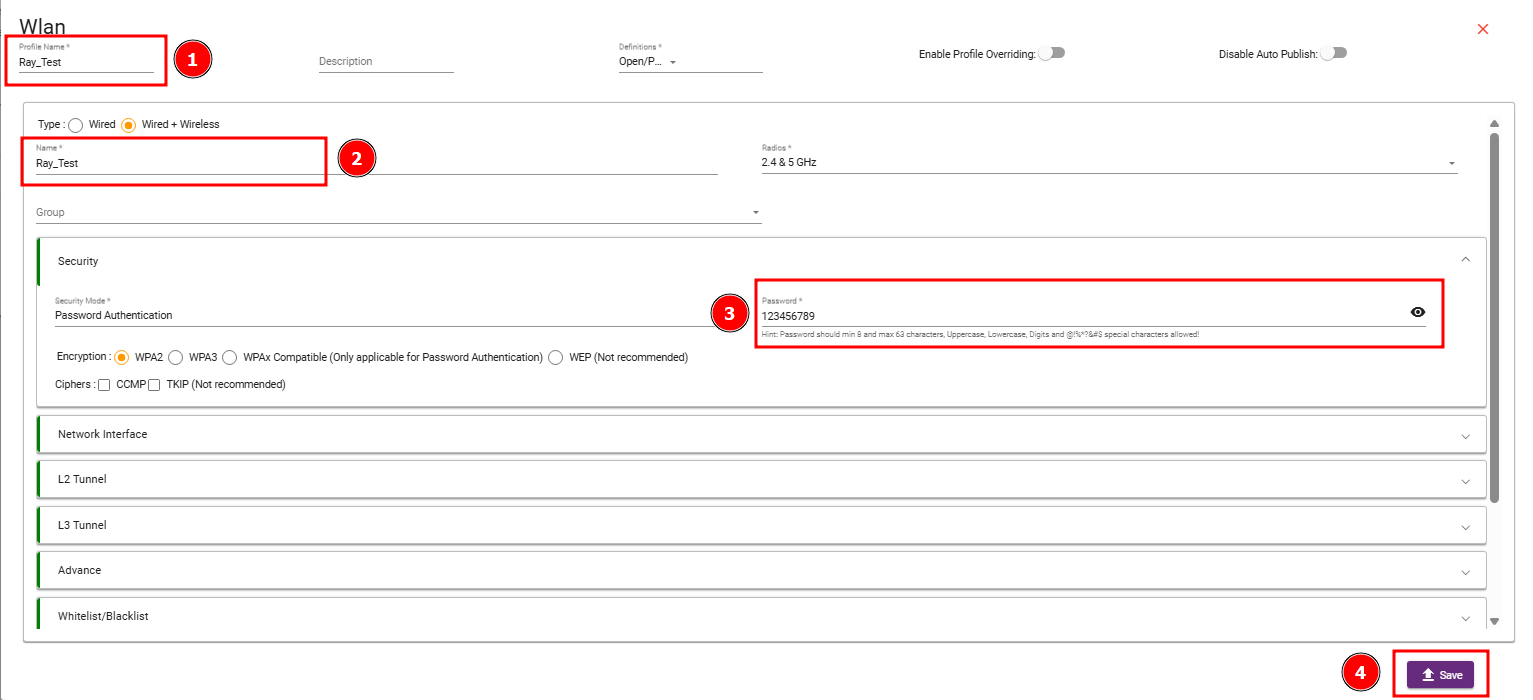The image size is (1533, 700).
Task: Toggle Disable Auto Publish switch
Action: pos(1333,53)
